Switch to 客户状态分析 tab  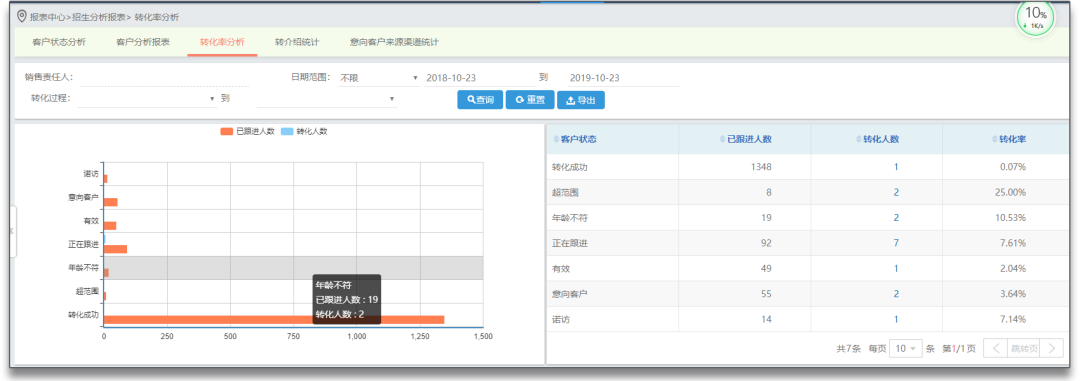point(59,42)
